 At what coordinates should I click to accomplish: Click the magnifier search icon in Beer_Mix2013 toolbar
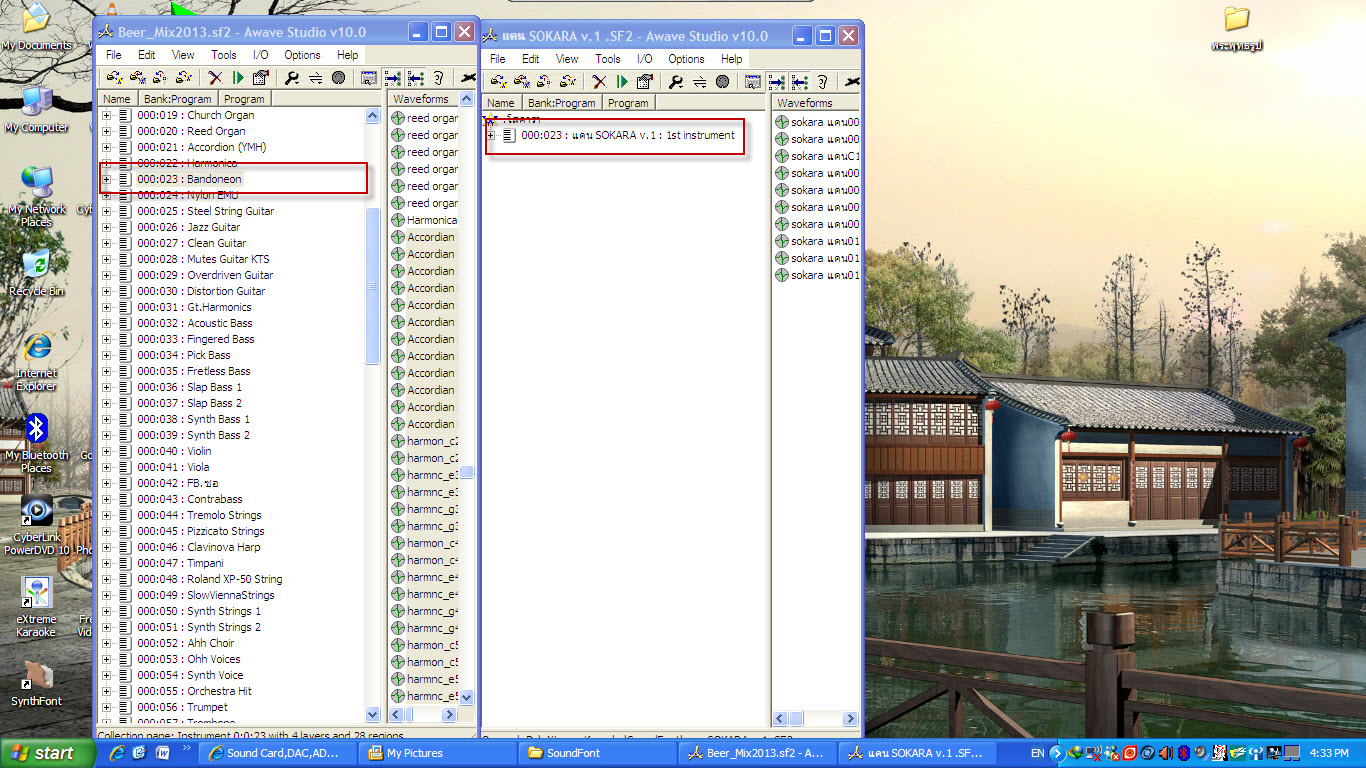pos(292,77)
